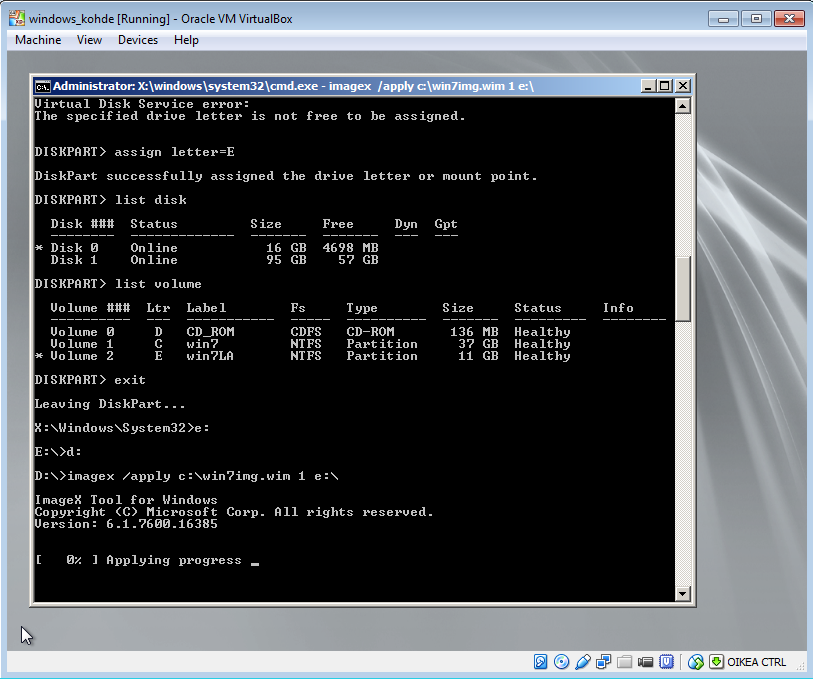Image resolution: width=813 pixels, height=679 pixels.
Task: Open the View menu
Action: tap(89, 40)
